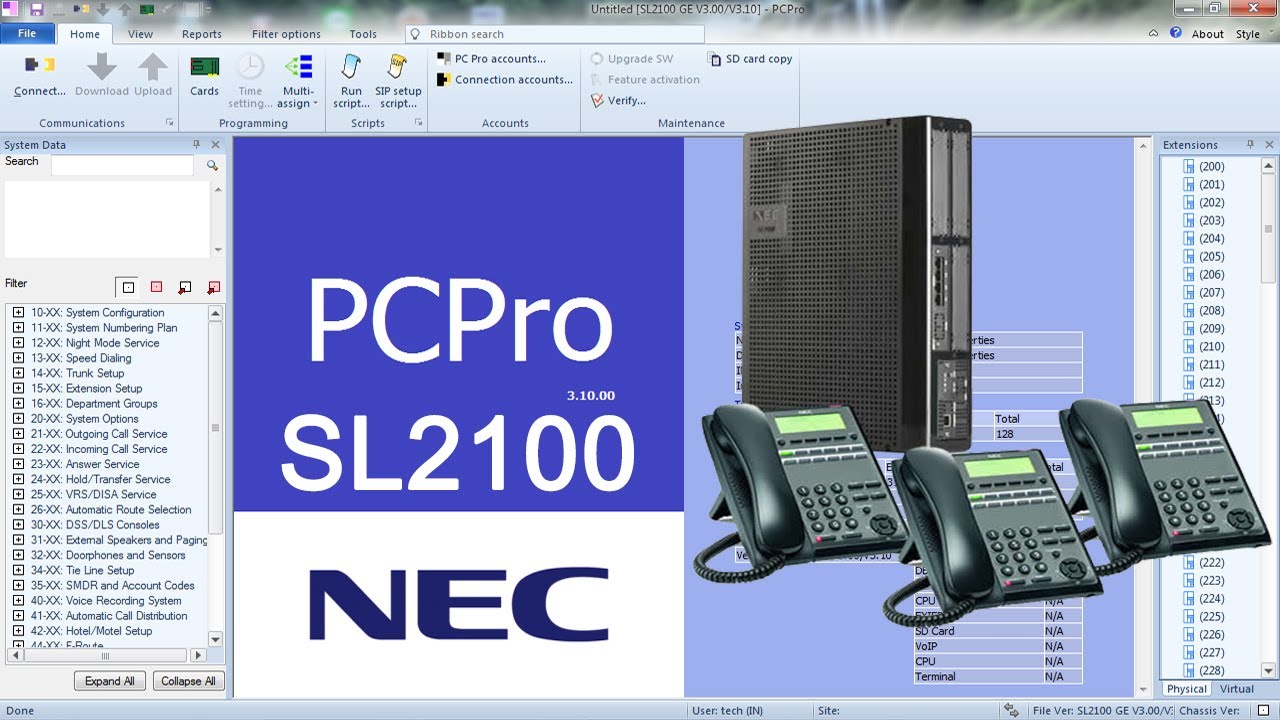This screenshot has width=1280, height=720.
Task: Expand 11-XX: System Numbering Plan
Action: point(18,328)
